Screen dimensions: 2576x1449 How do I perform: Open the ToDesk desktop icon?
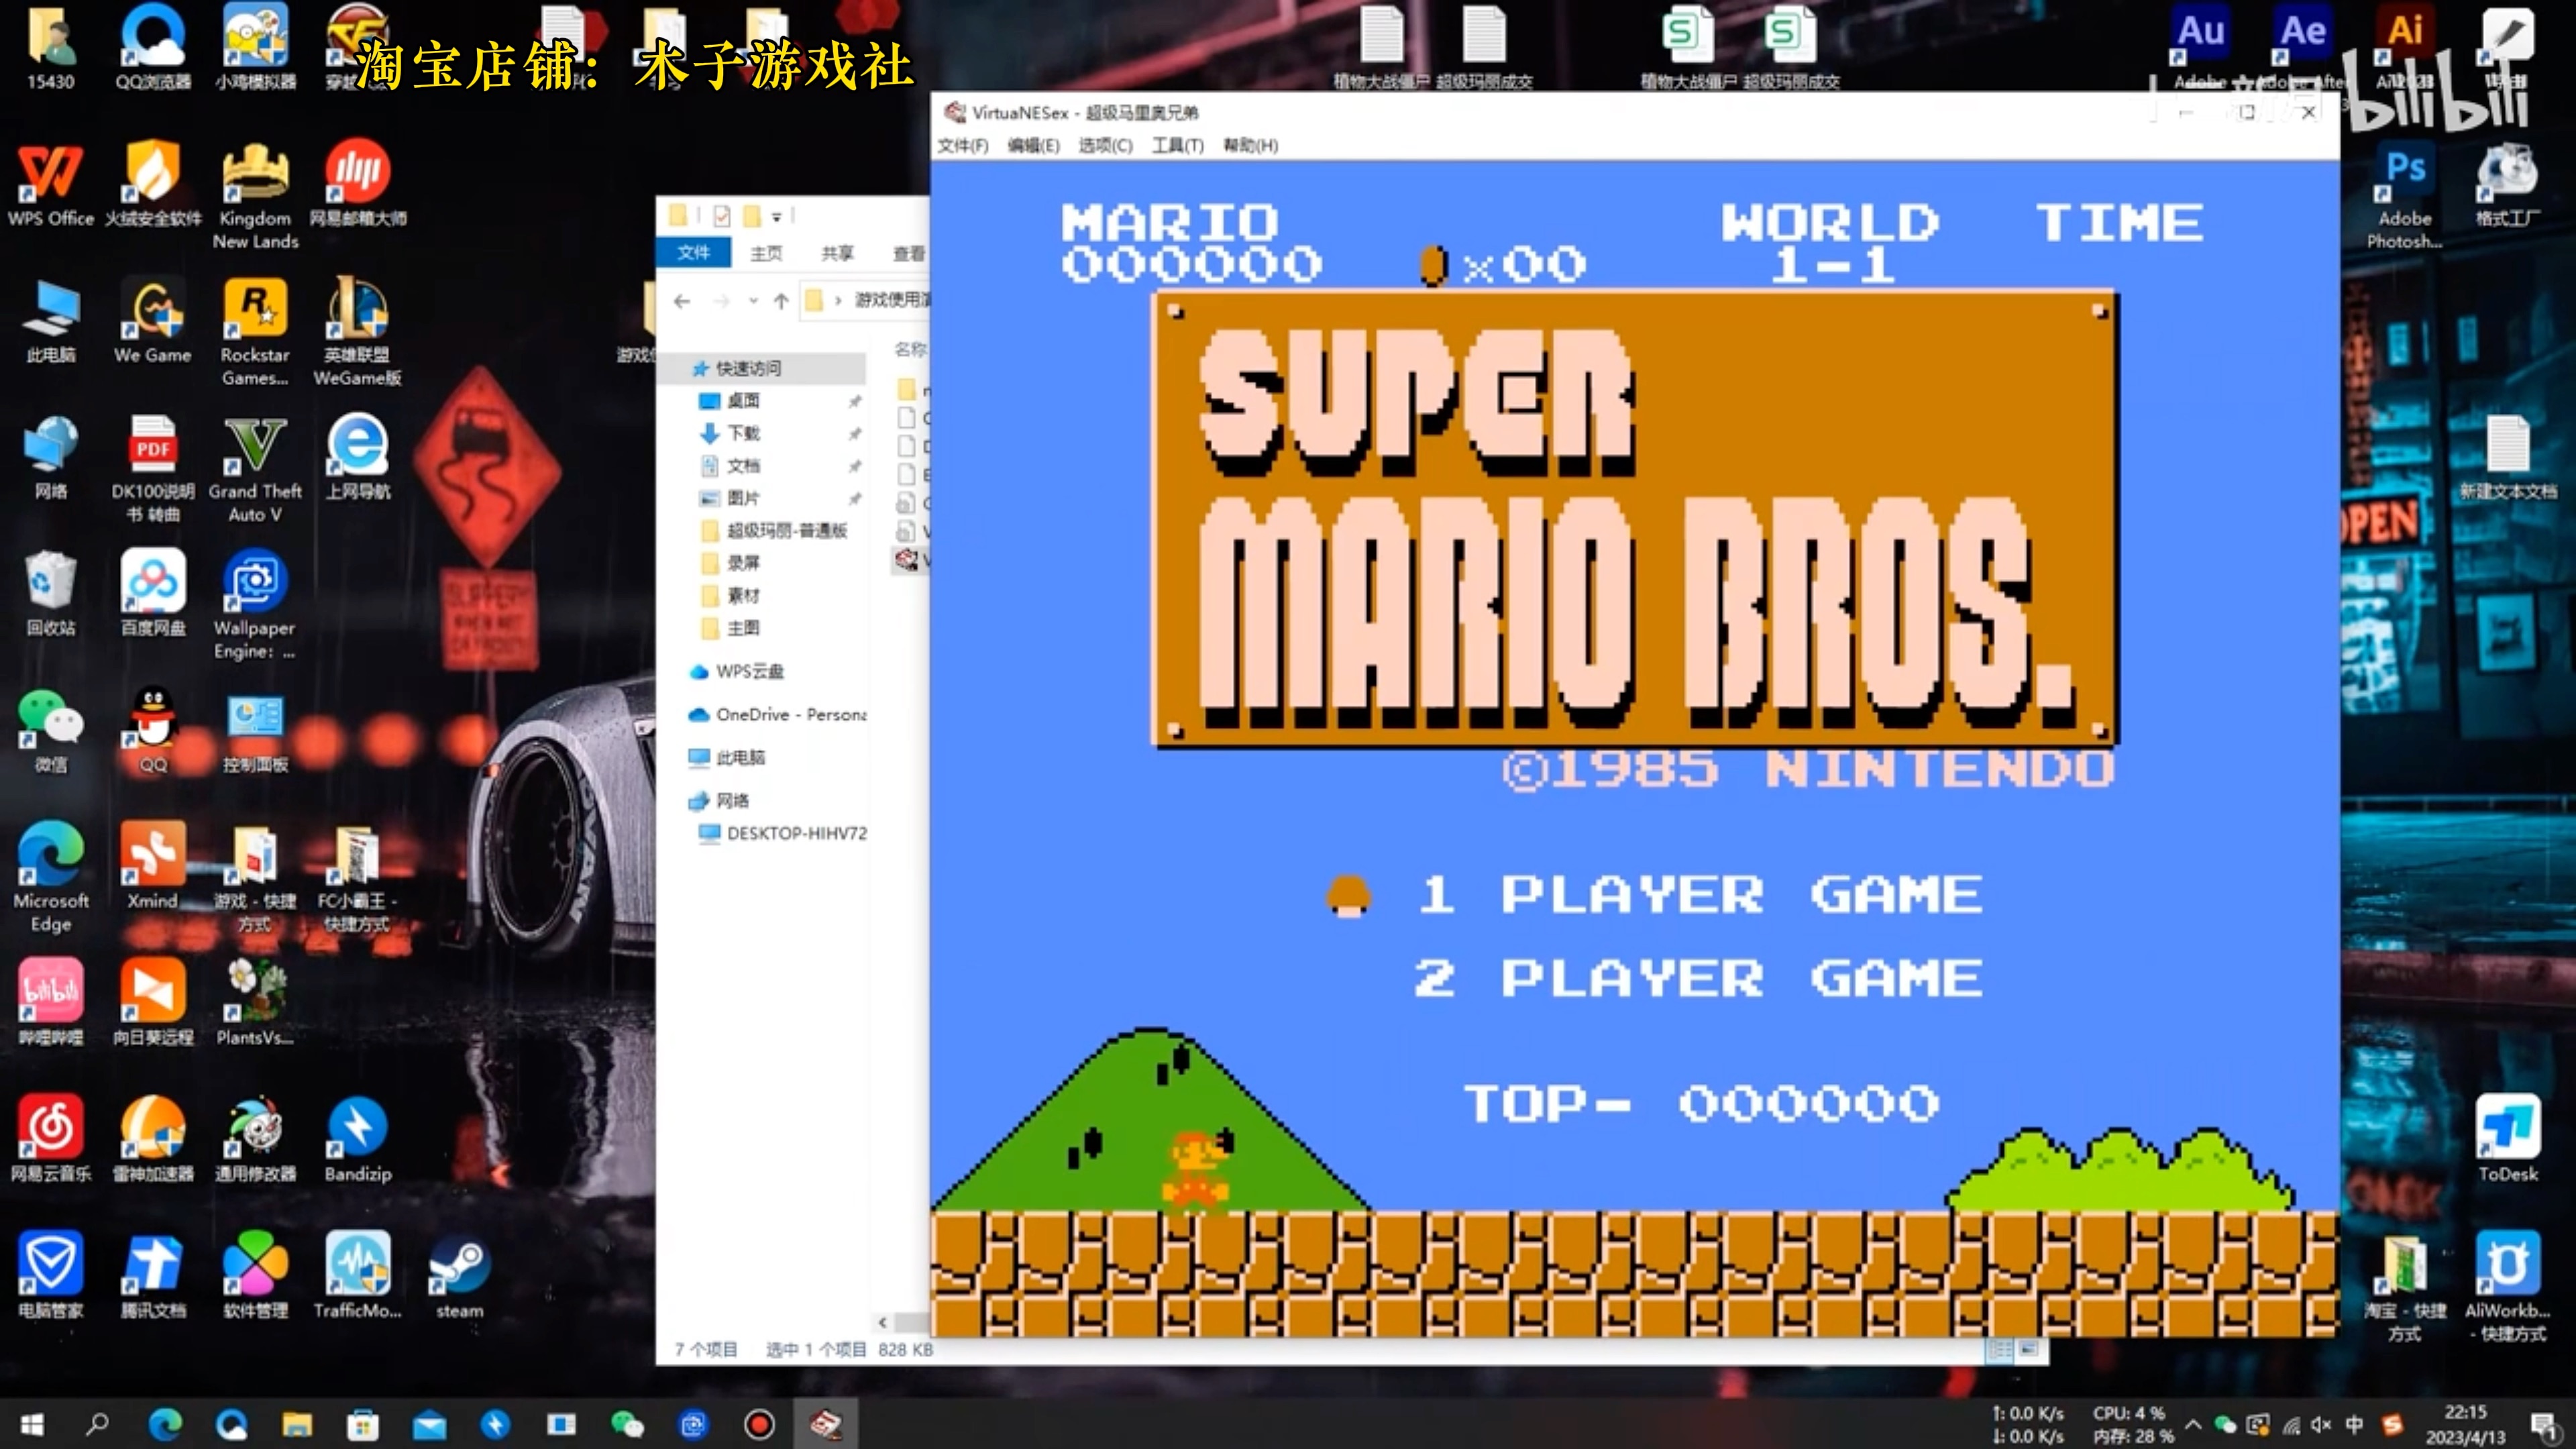(x=2507, y=1139)
